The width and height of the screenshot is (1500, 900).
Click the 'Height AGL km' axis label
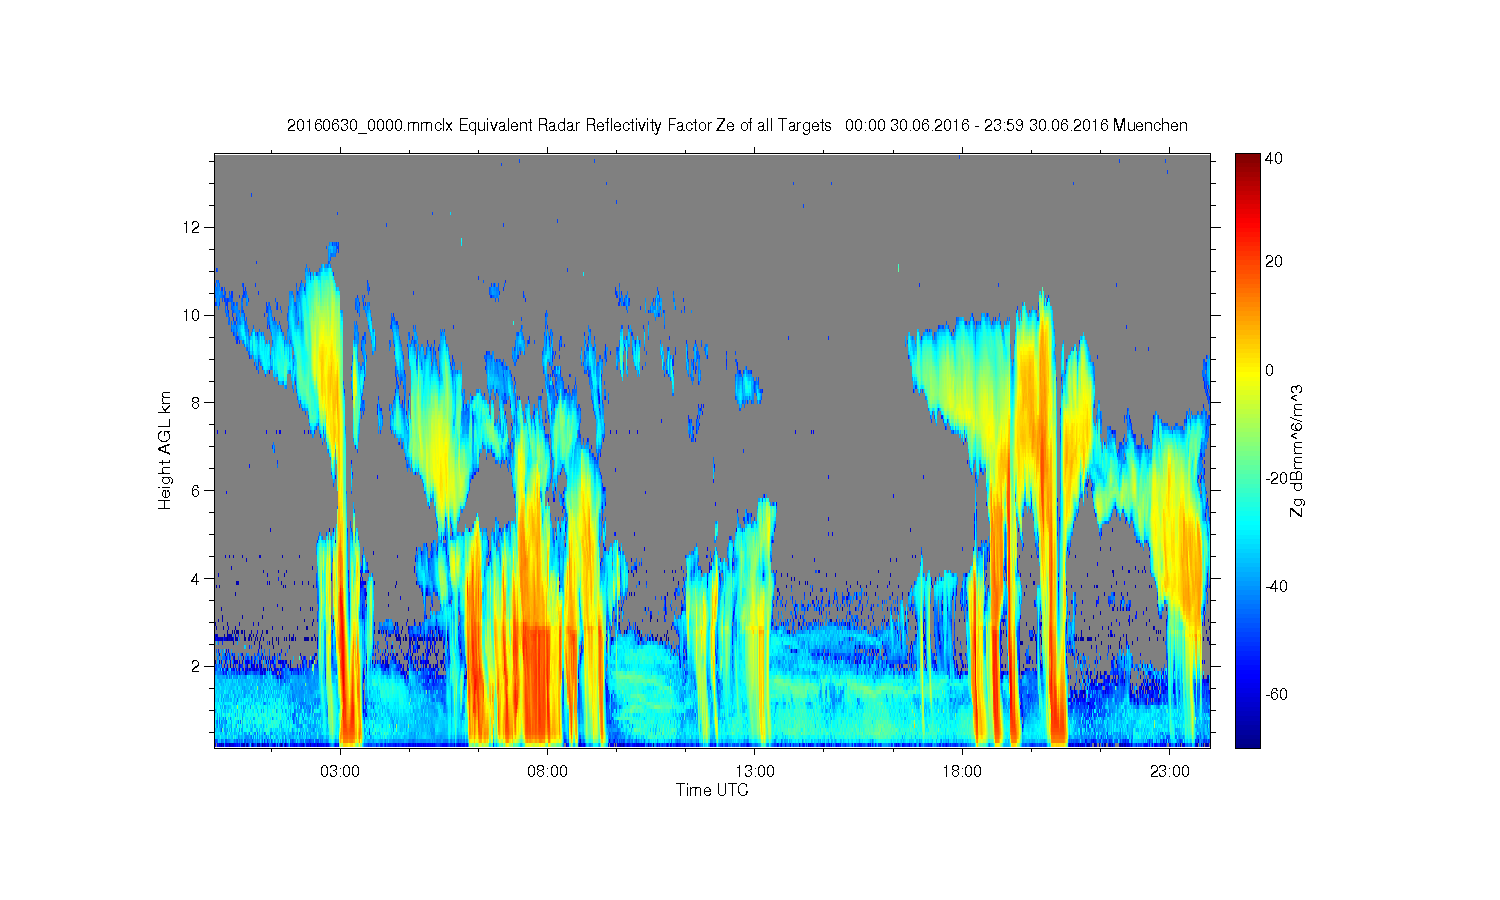click(165, 450)
